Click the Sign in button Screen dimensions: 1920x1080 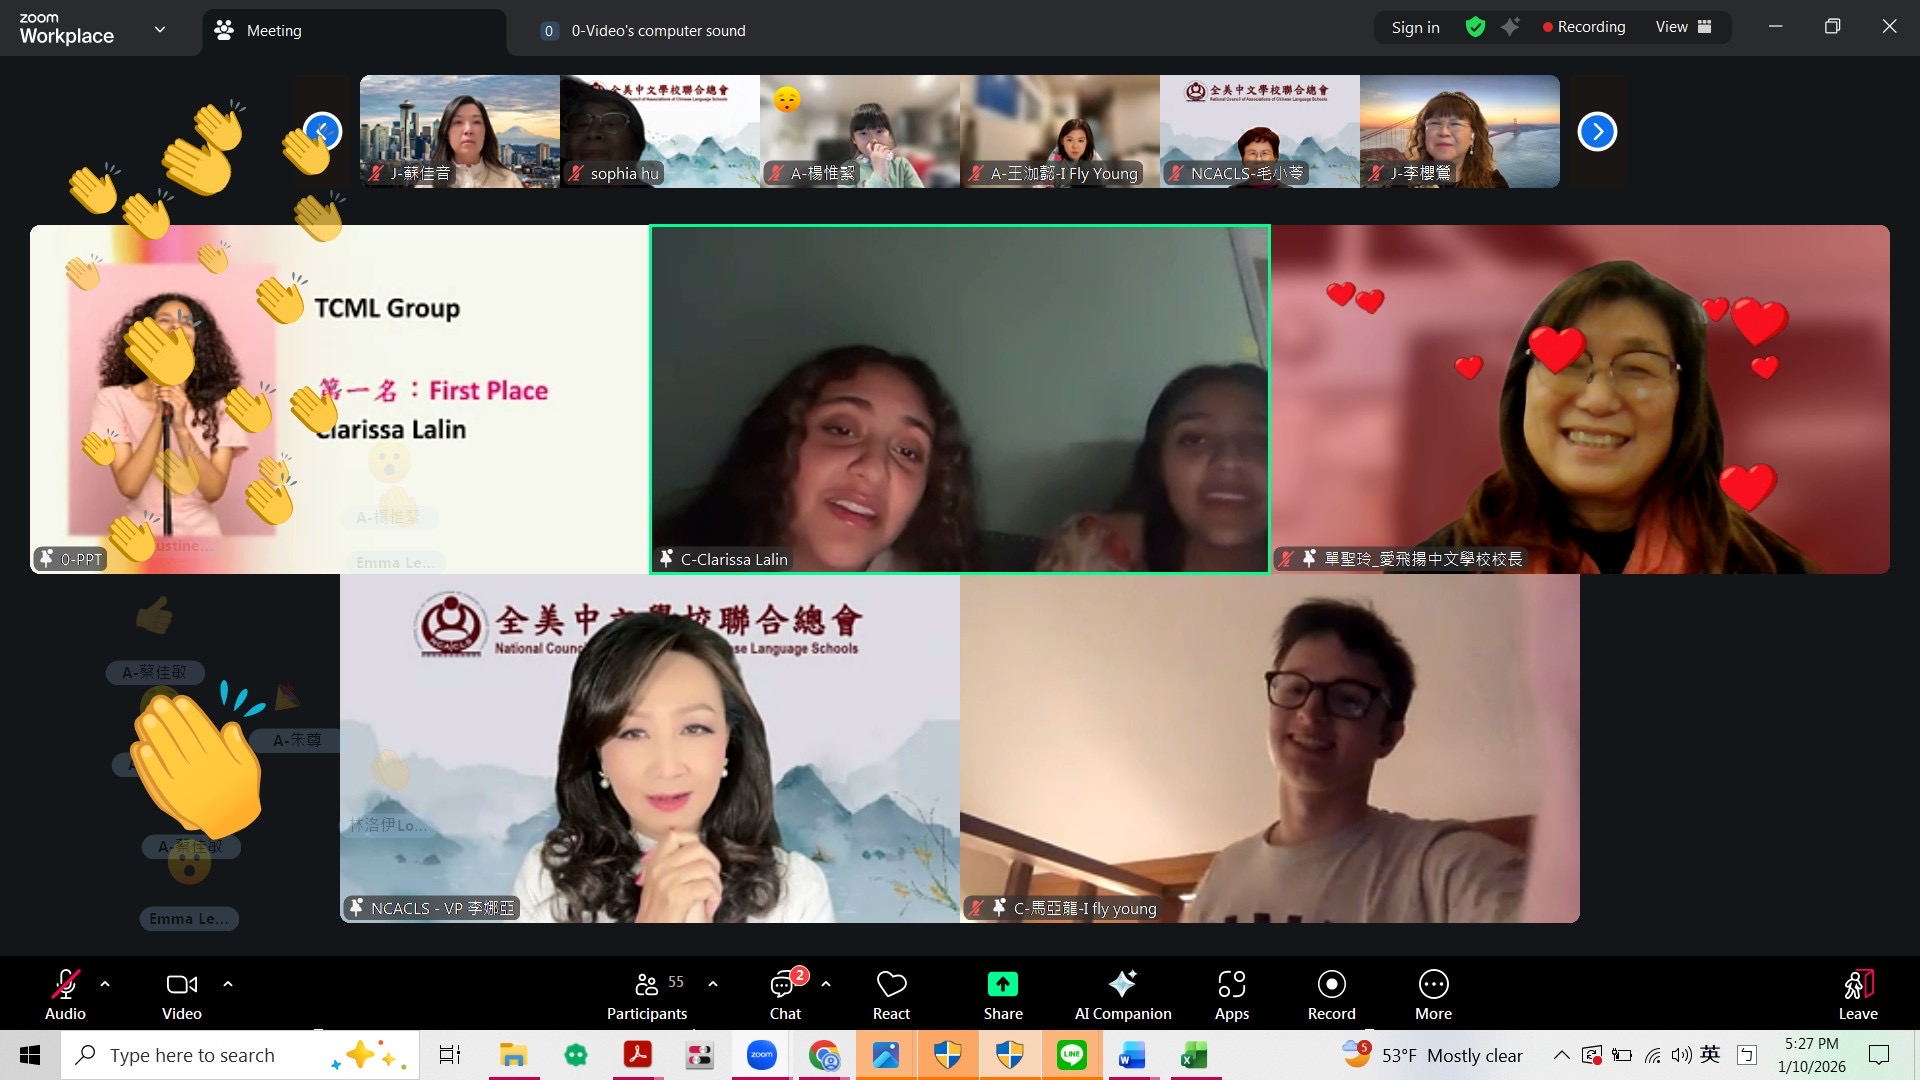point(1415,27)
